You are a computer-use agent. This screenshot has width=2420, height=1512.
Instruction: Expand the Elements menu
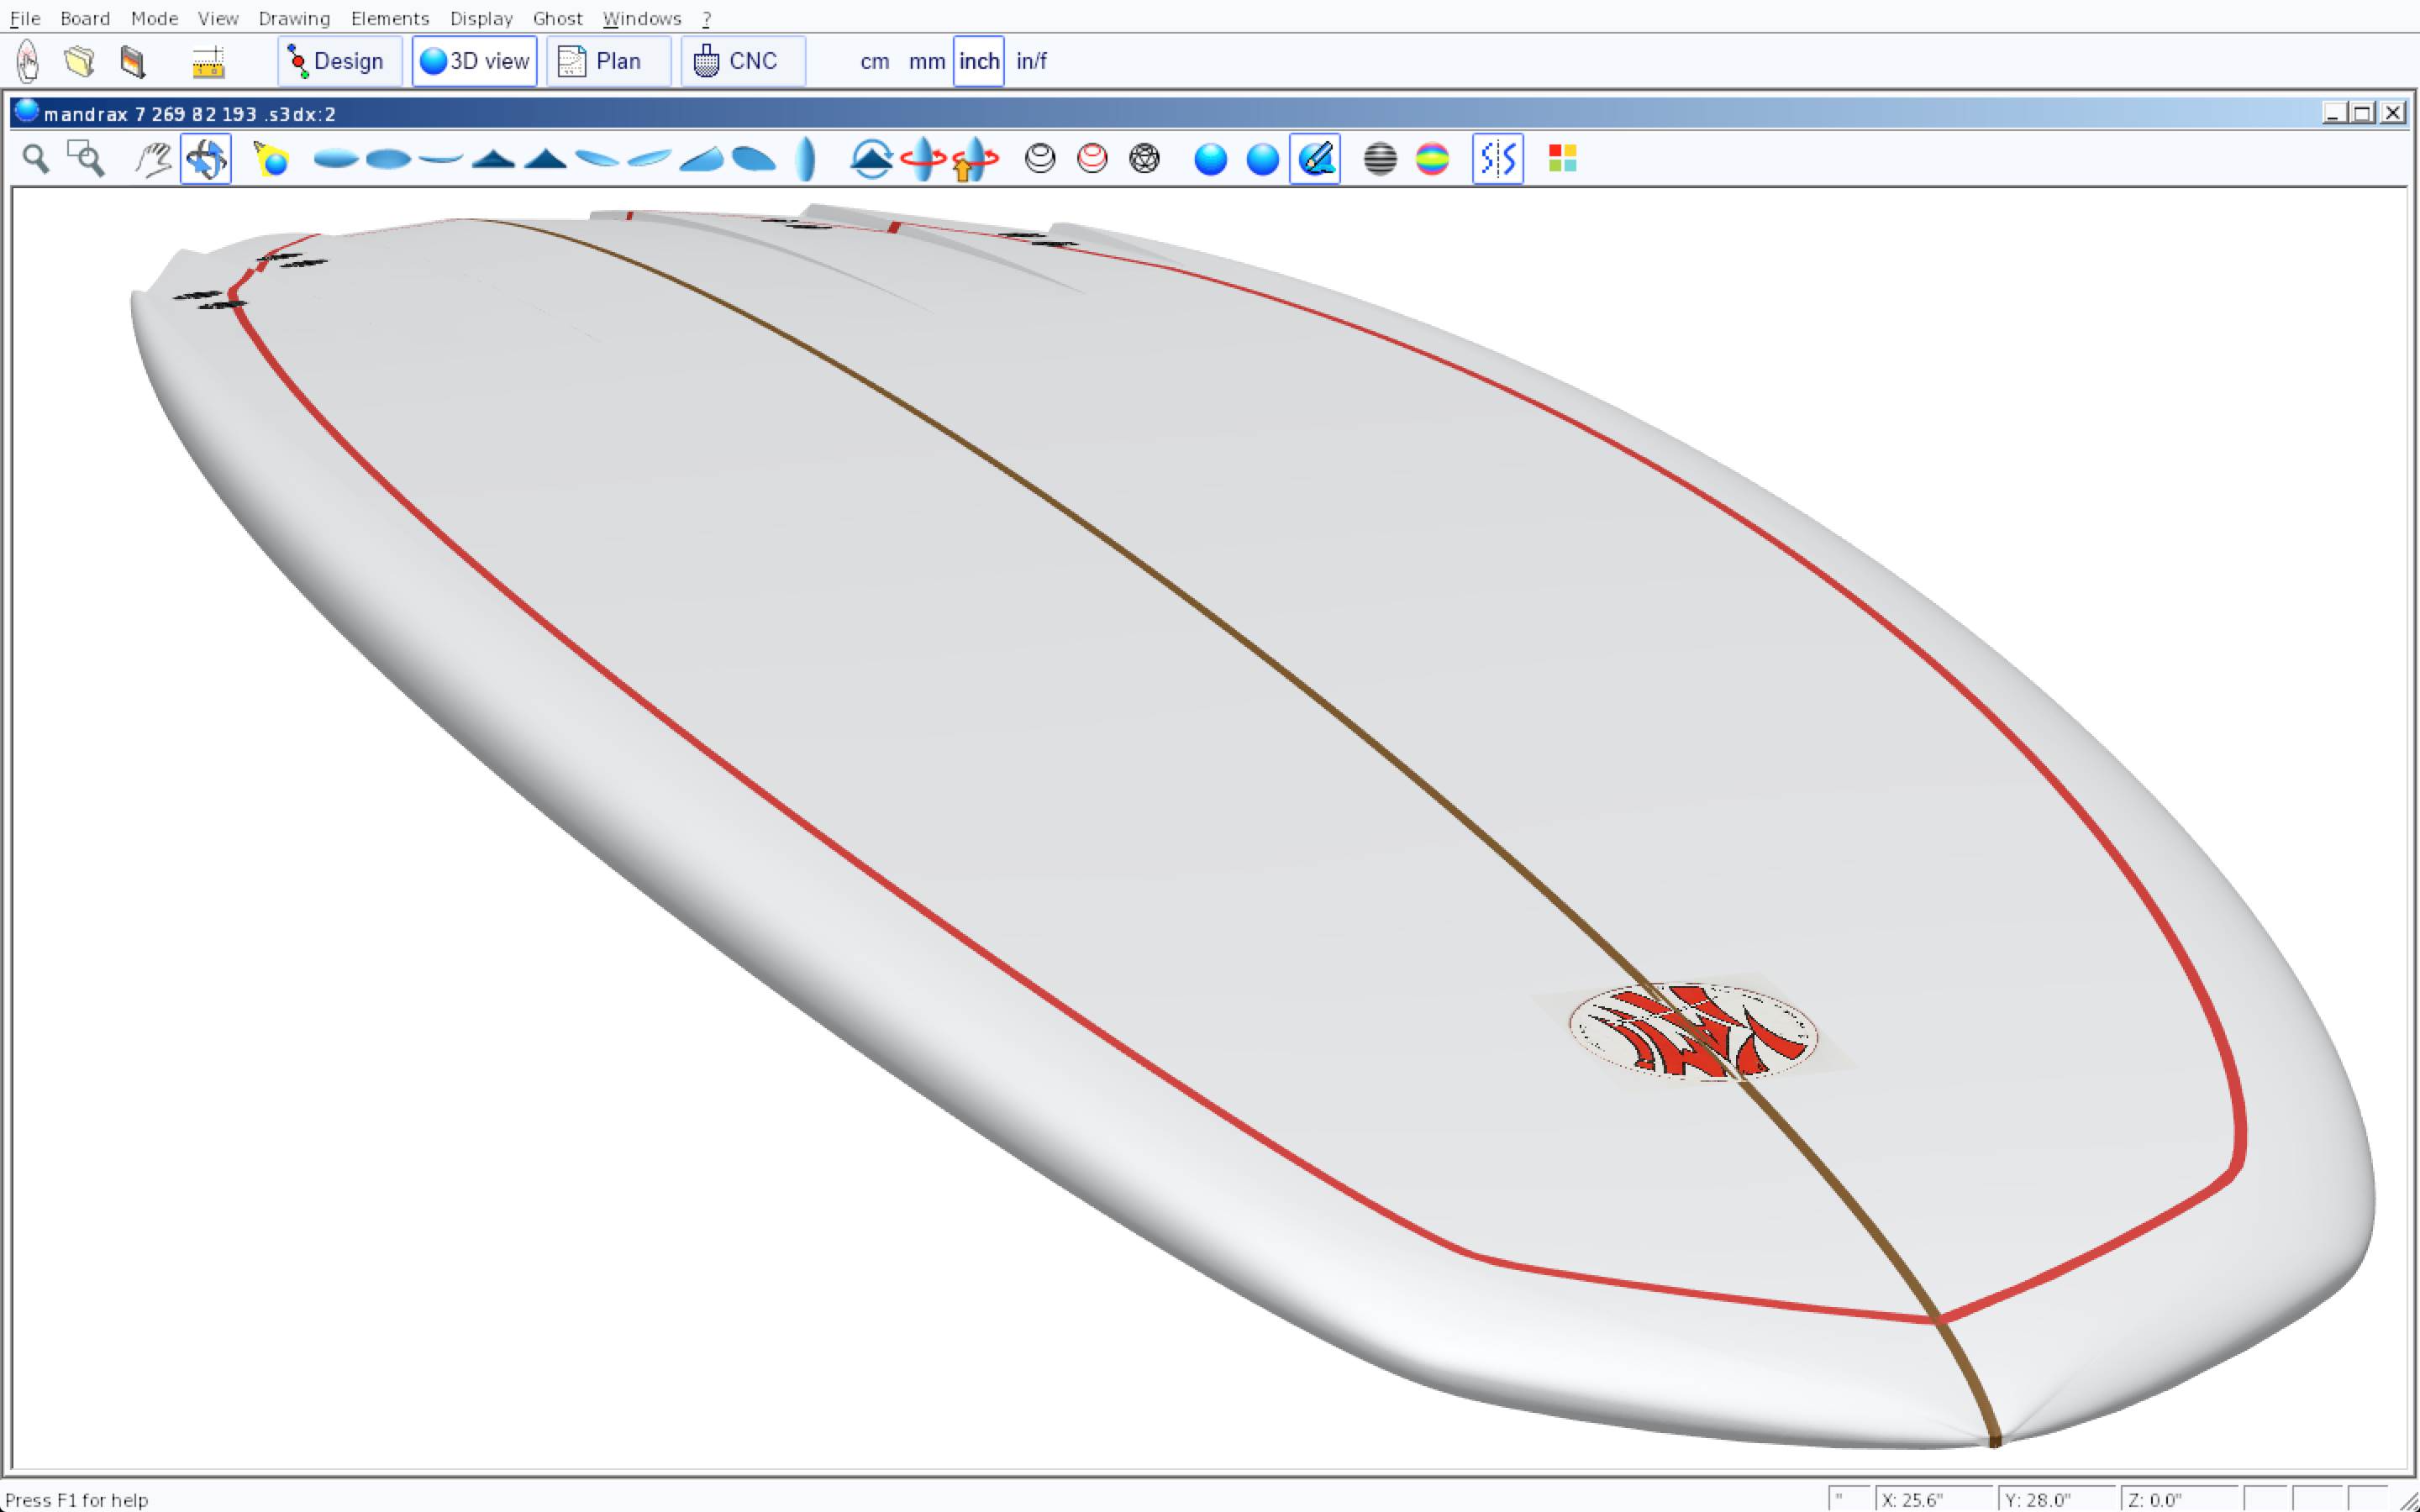389,18
